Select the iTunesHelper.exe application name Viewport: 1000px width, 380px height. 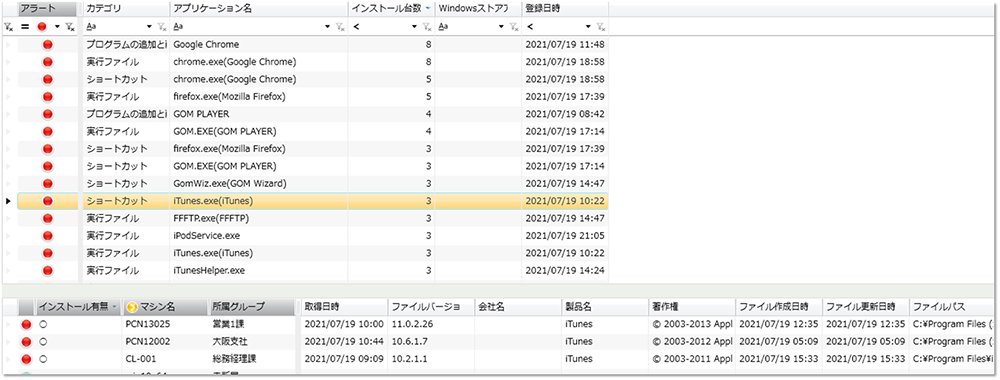210,270
